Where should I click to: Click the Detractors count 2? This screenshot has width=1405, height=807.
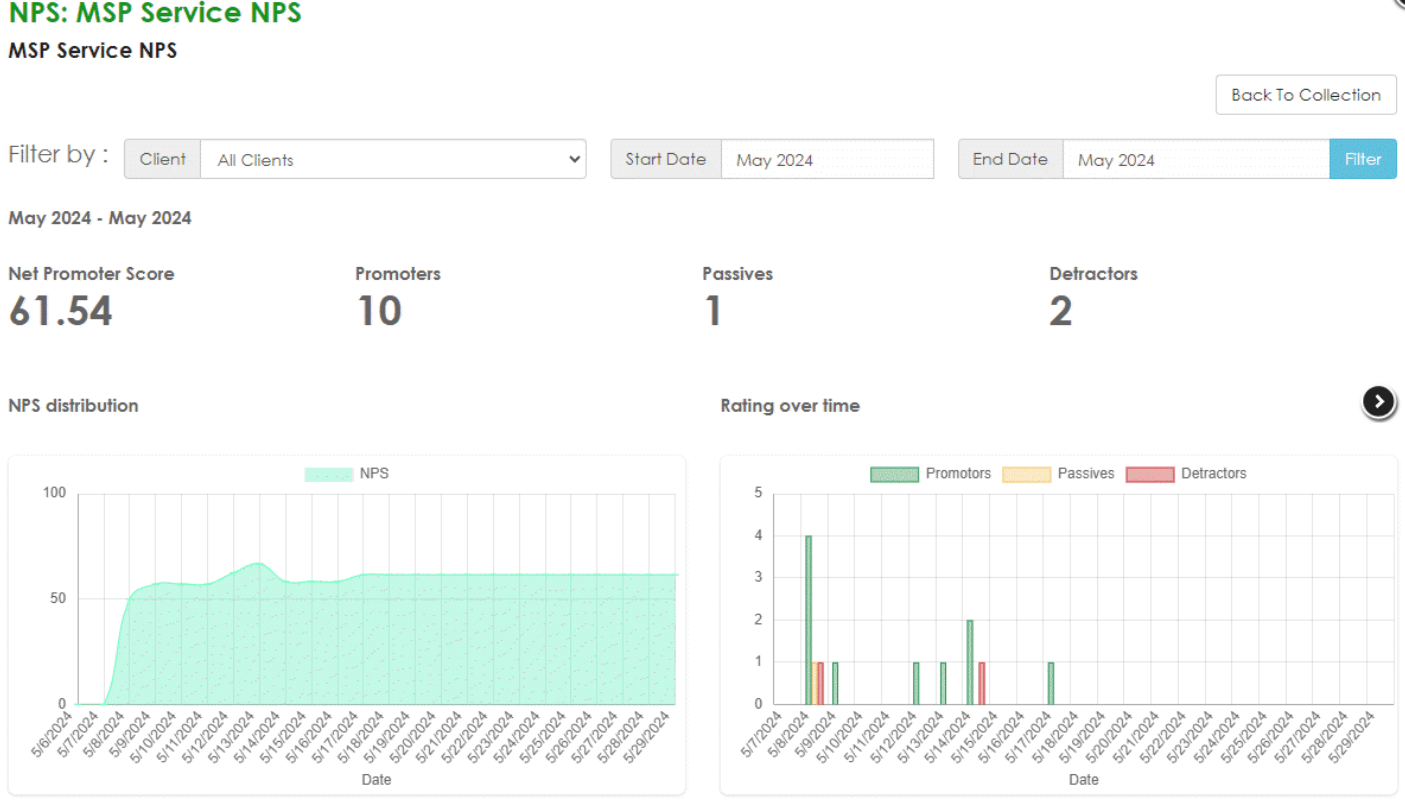click(x=1060, y=311)
